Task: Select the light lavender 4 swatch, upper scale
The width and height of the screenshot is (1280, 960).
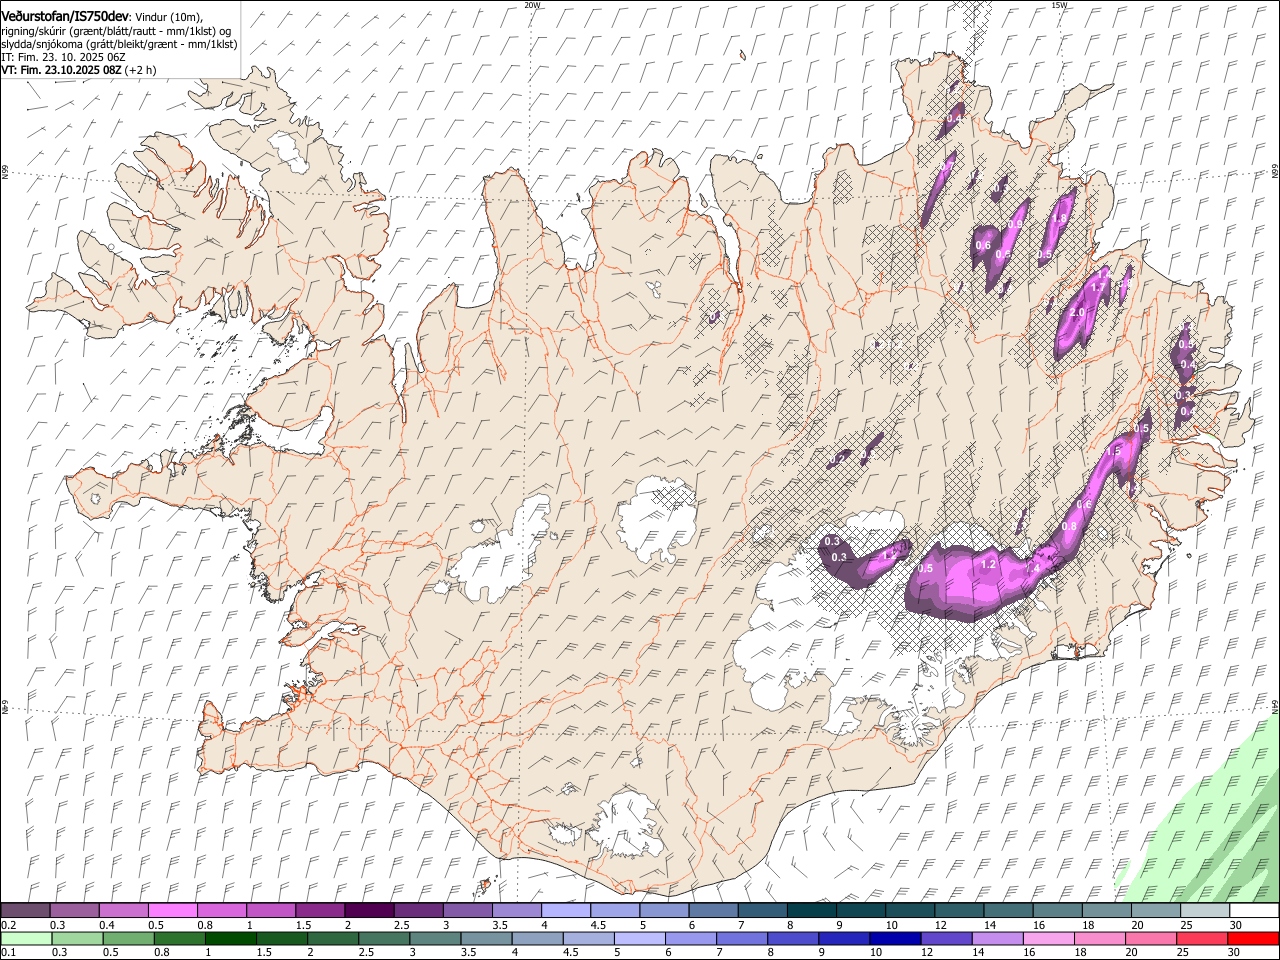Action: click(565, 911)
